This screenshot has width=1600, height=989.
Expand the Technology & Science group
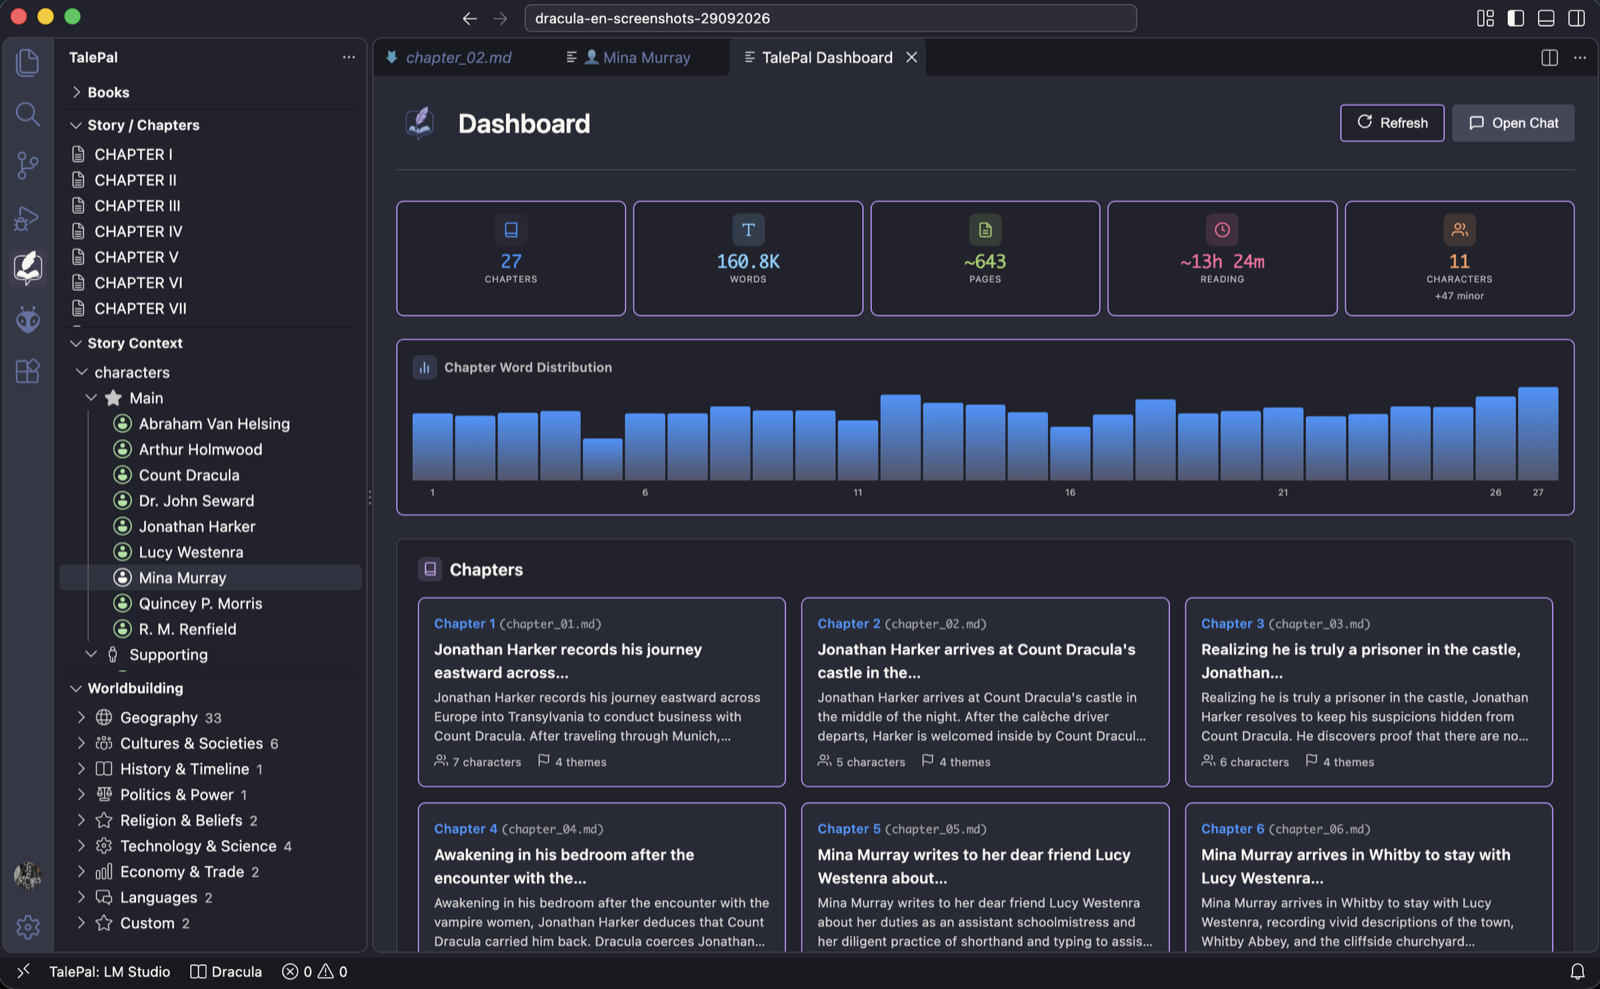coord(81,846)
